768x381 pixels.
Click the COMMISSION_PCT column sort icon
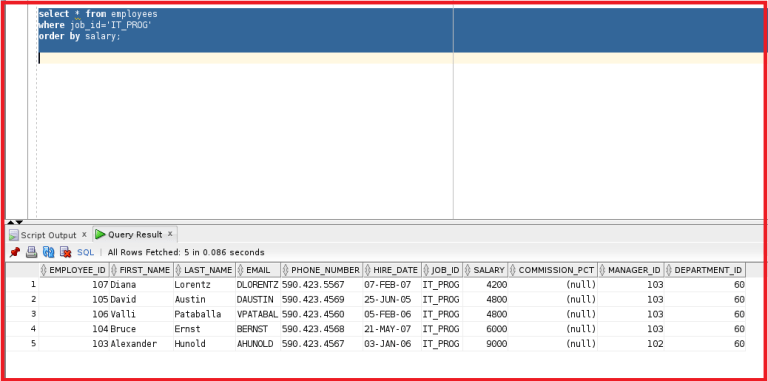pos(513,270)
